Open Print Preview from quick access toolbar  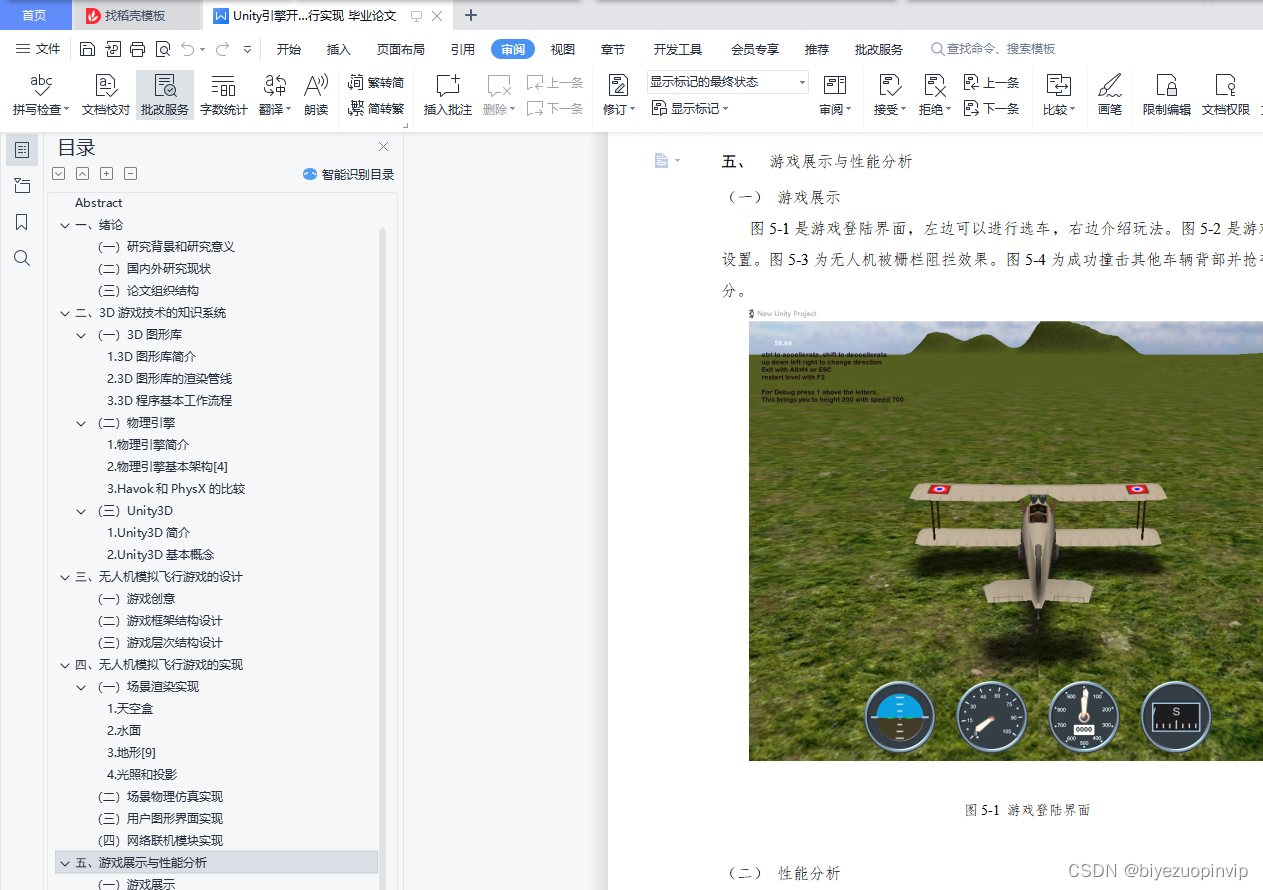click(x=162, y=49)
